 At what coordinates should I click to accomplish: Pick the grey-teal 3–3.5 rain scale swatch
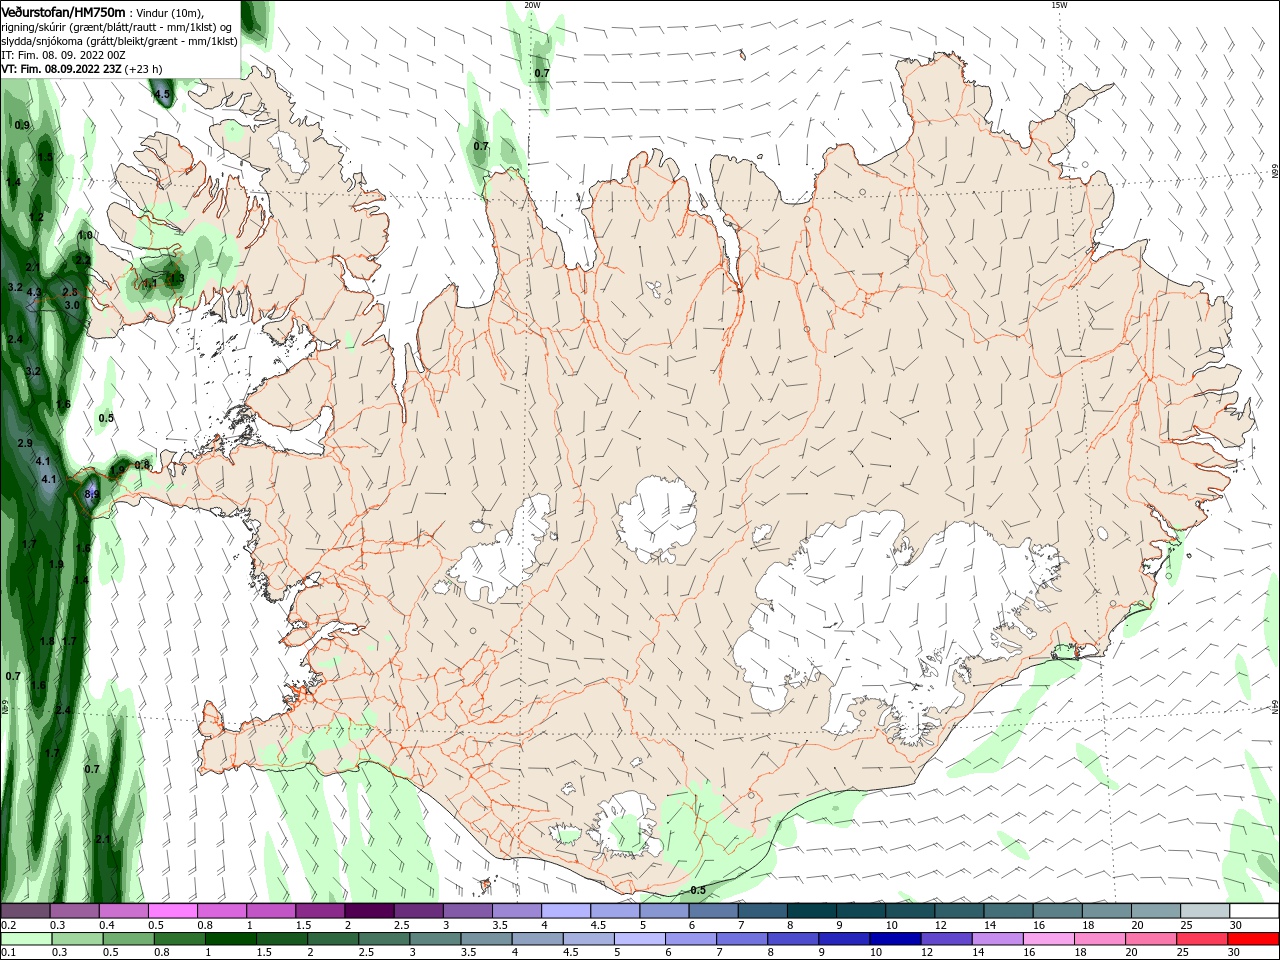[436, 939]
